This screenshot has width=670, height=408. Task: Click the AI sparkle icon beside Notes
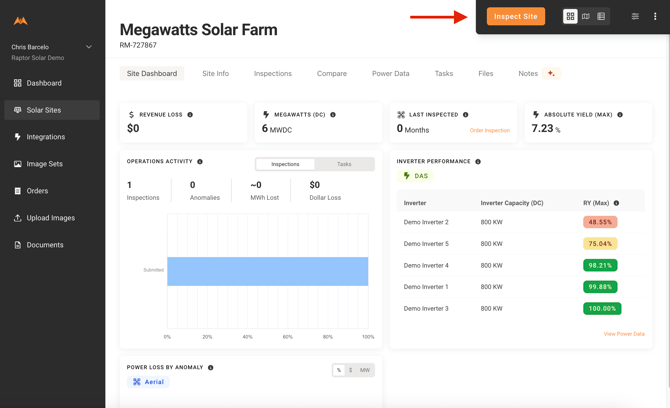pyautogui.click(x=551, y=73)
